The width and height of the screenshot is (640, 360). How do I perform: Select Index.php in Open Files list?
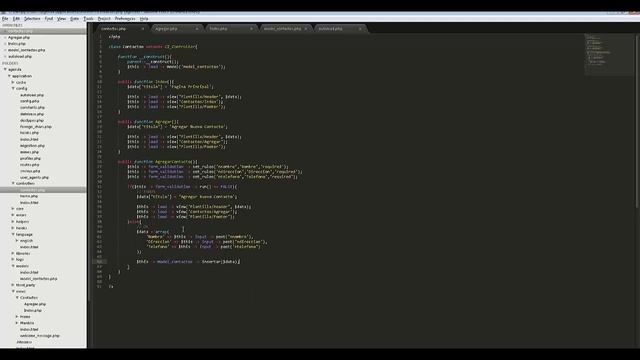17,44
